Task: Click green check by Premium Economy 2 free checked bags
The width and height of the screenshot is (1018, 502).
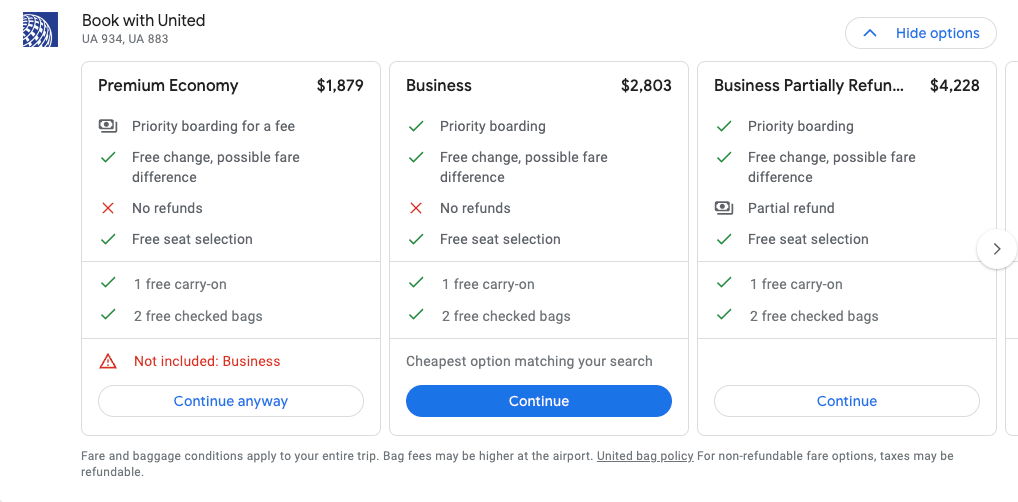Action: tap(108, 316)
